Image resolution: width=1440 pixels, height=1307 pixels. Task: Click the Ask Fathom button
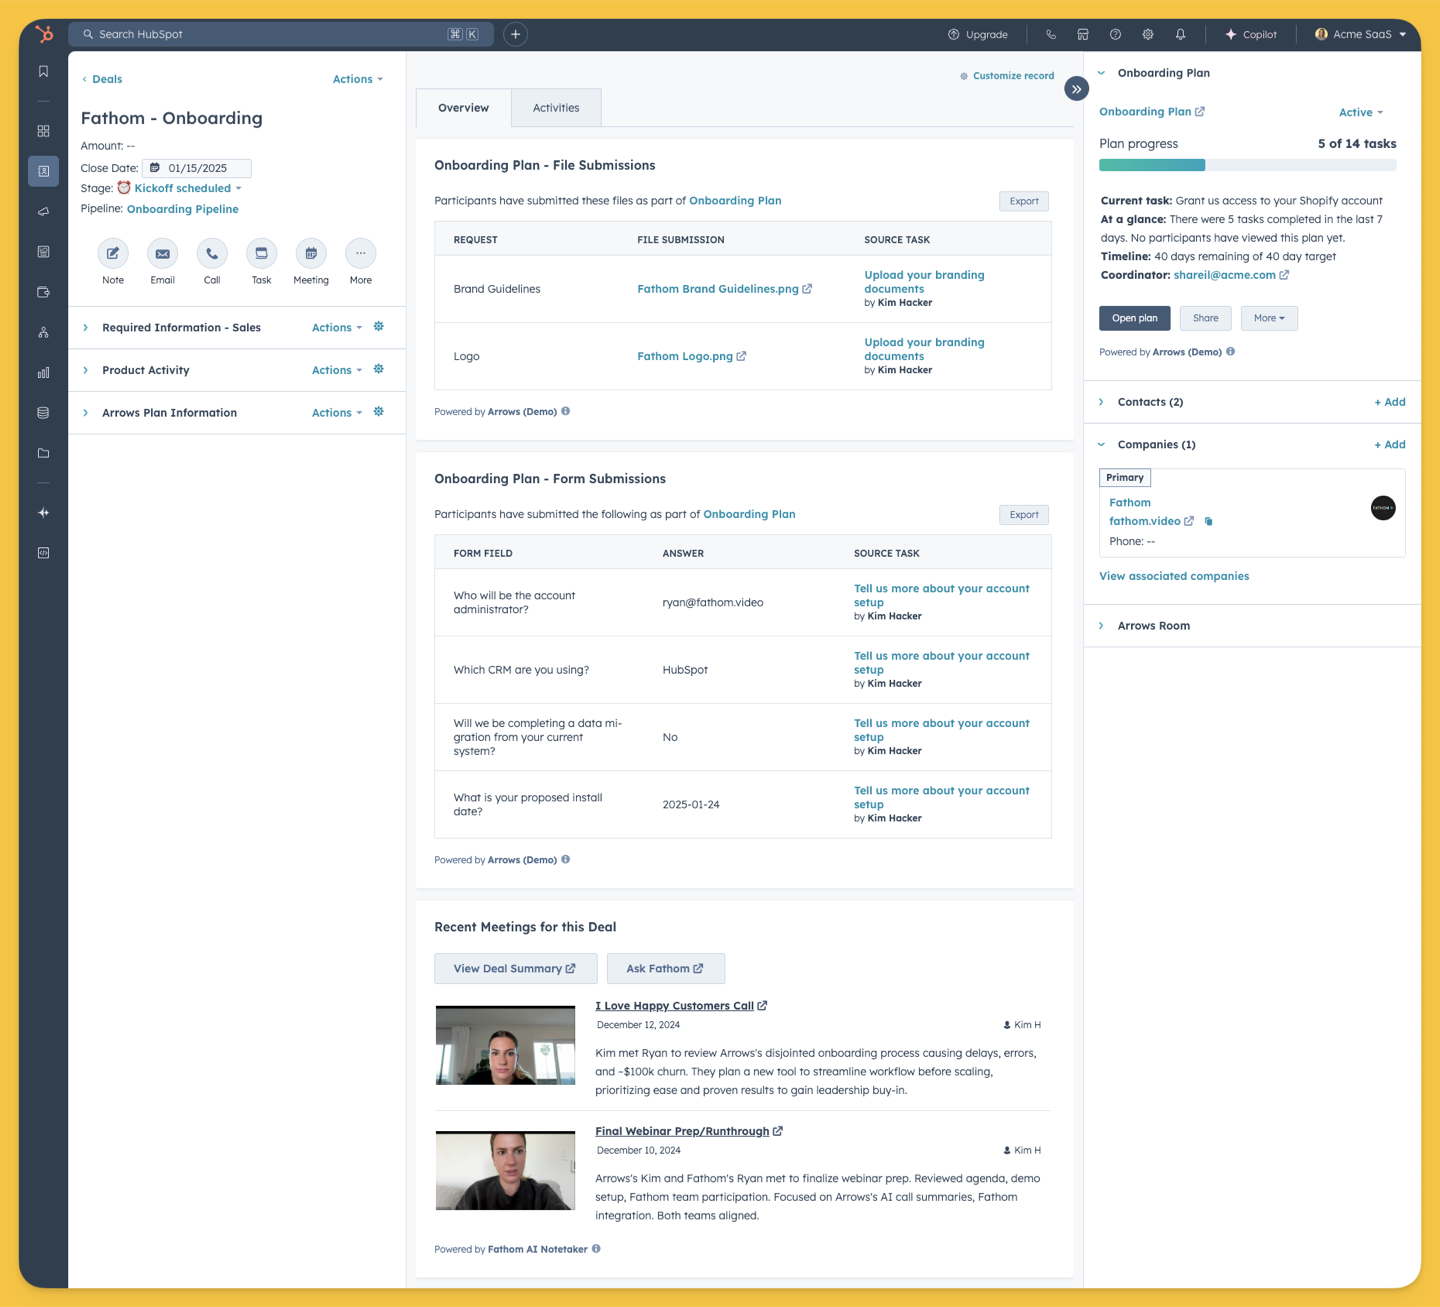pyautogui.click(x=666, y=969)
